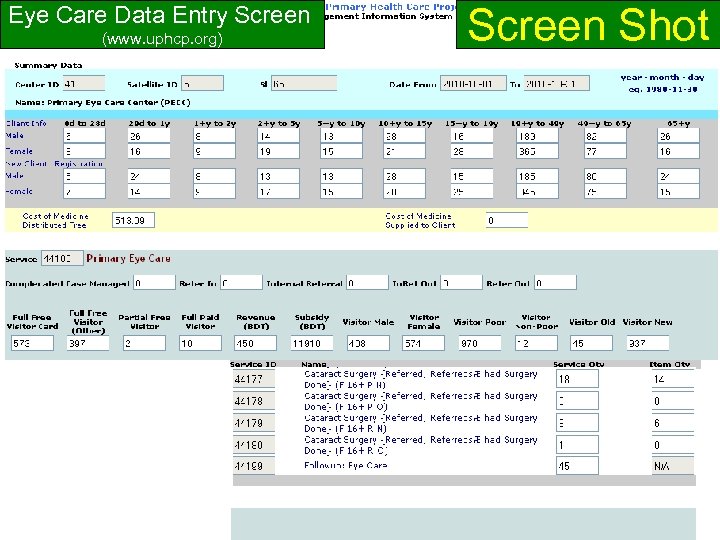Click the Visitor Male input field
This screenshot has height=540, width=720.
(369, 343)
